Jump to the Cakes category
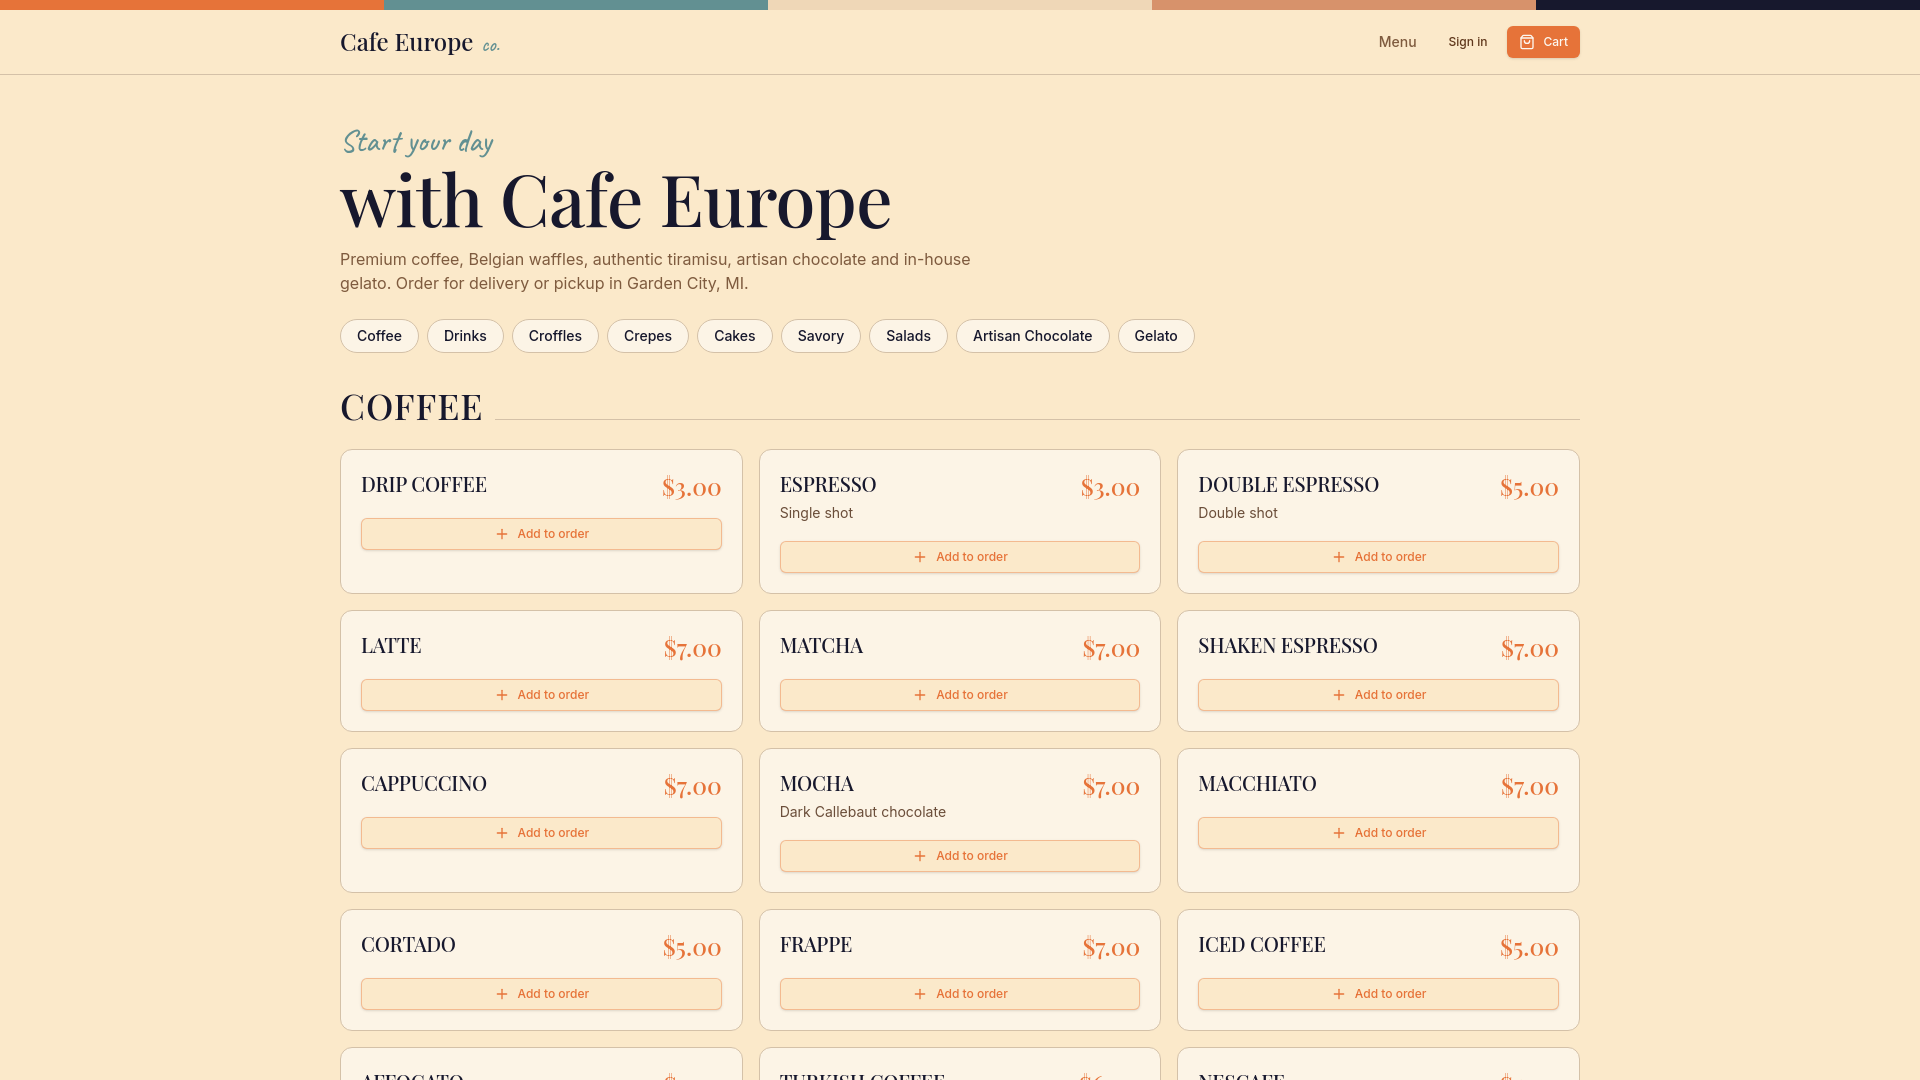 [x=735, y=336]
